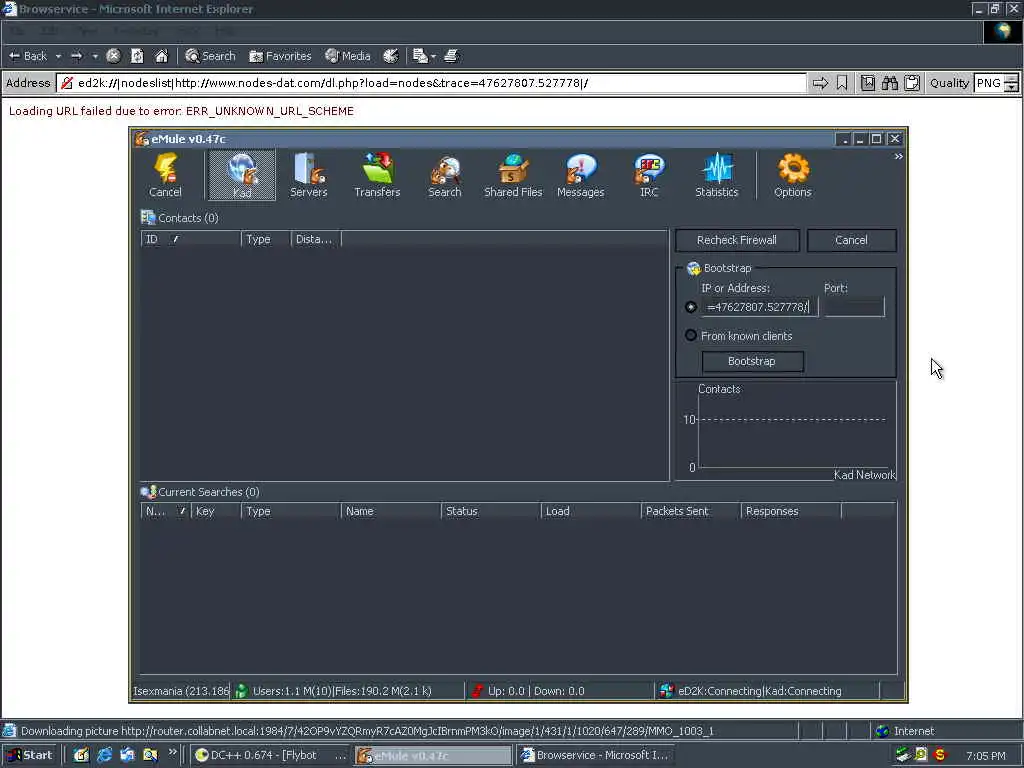Open the Messages section

[581, 175]
